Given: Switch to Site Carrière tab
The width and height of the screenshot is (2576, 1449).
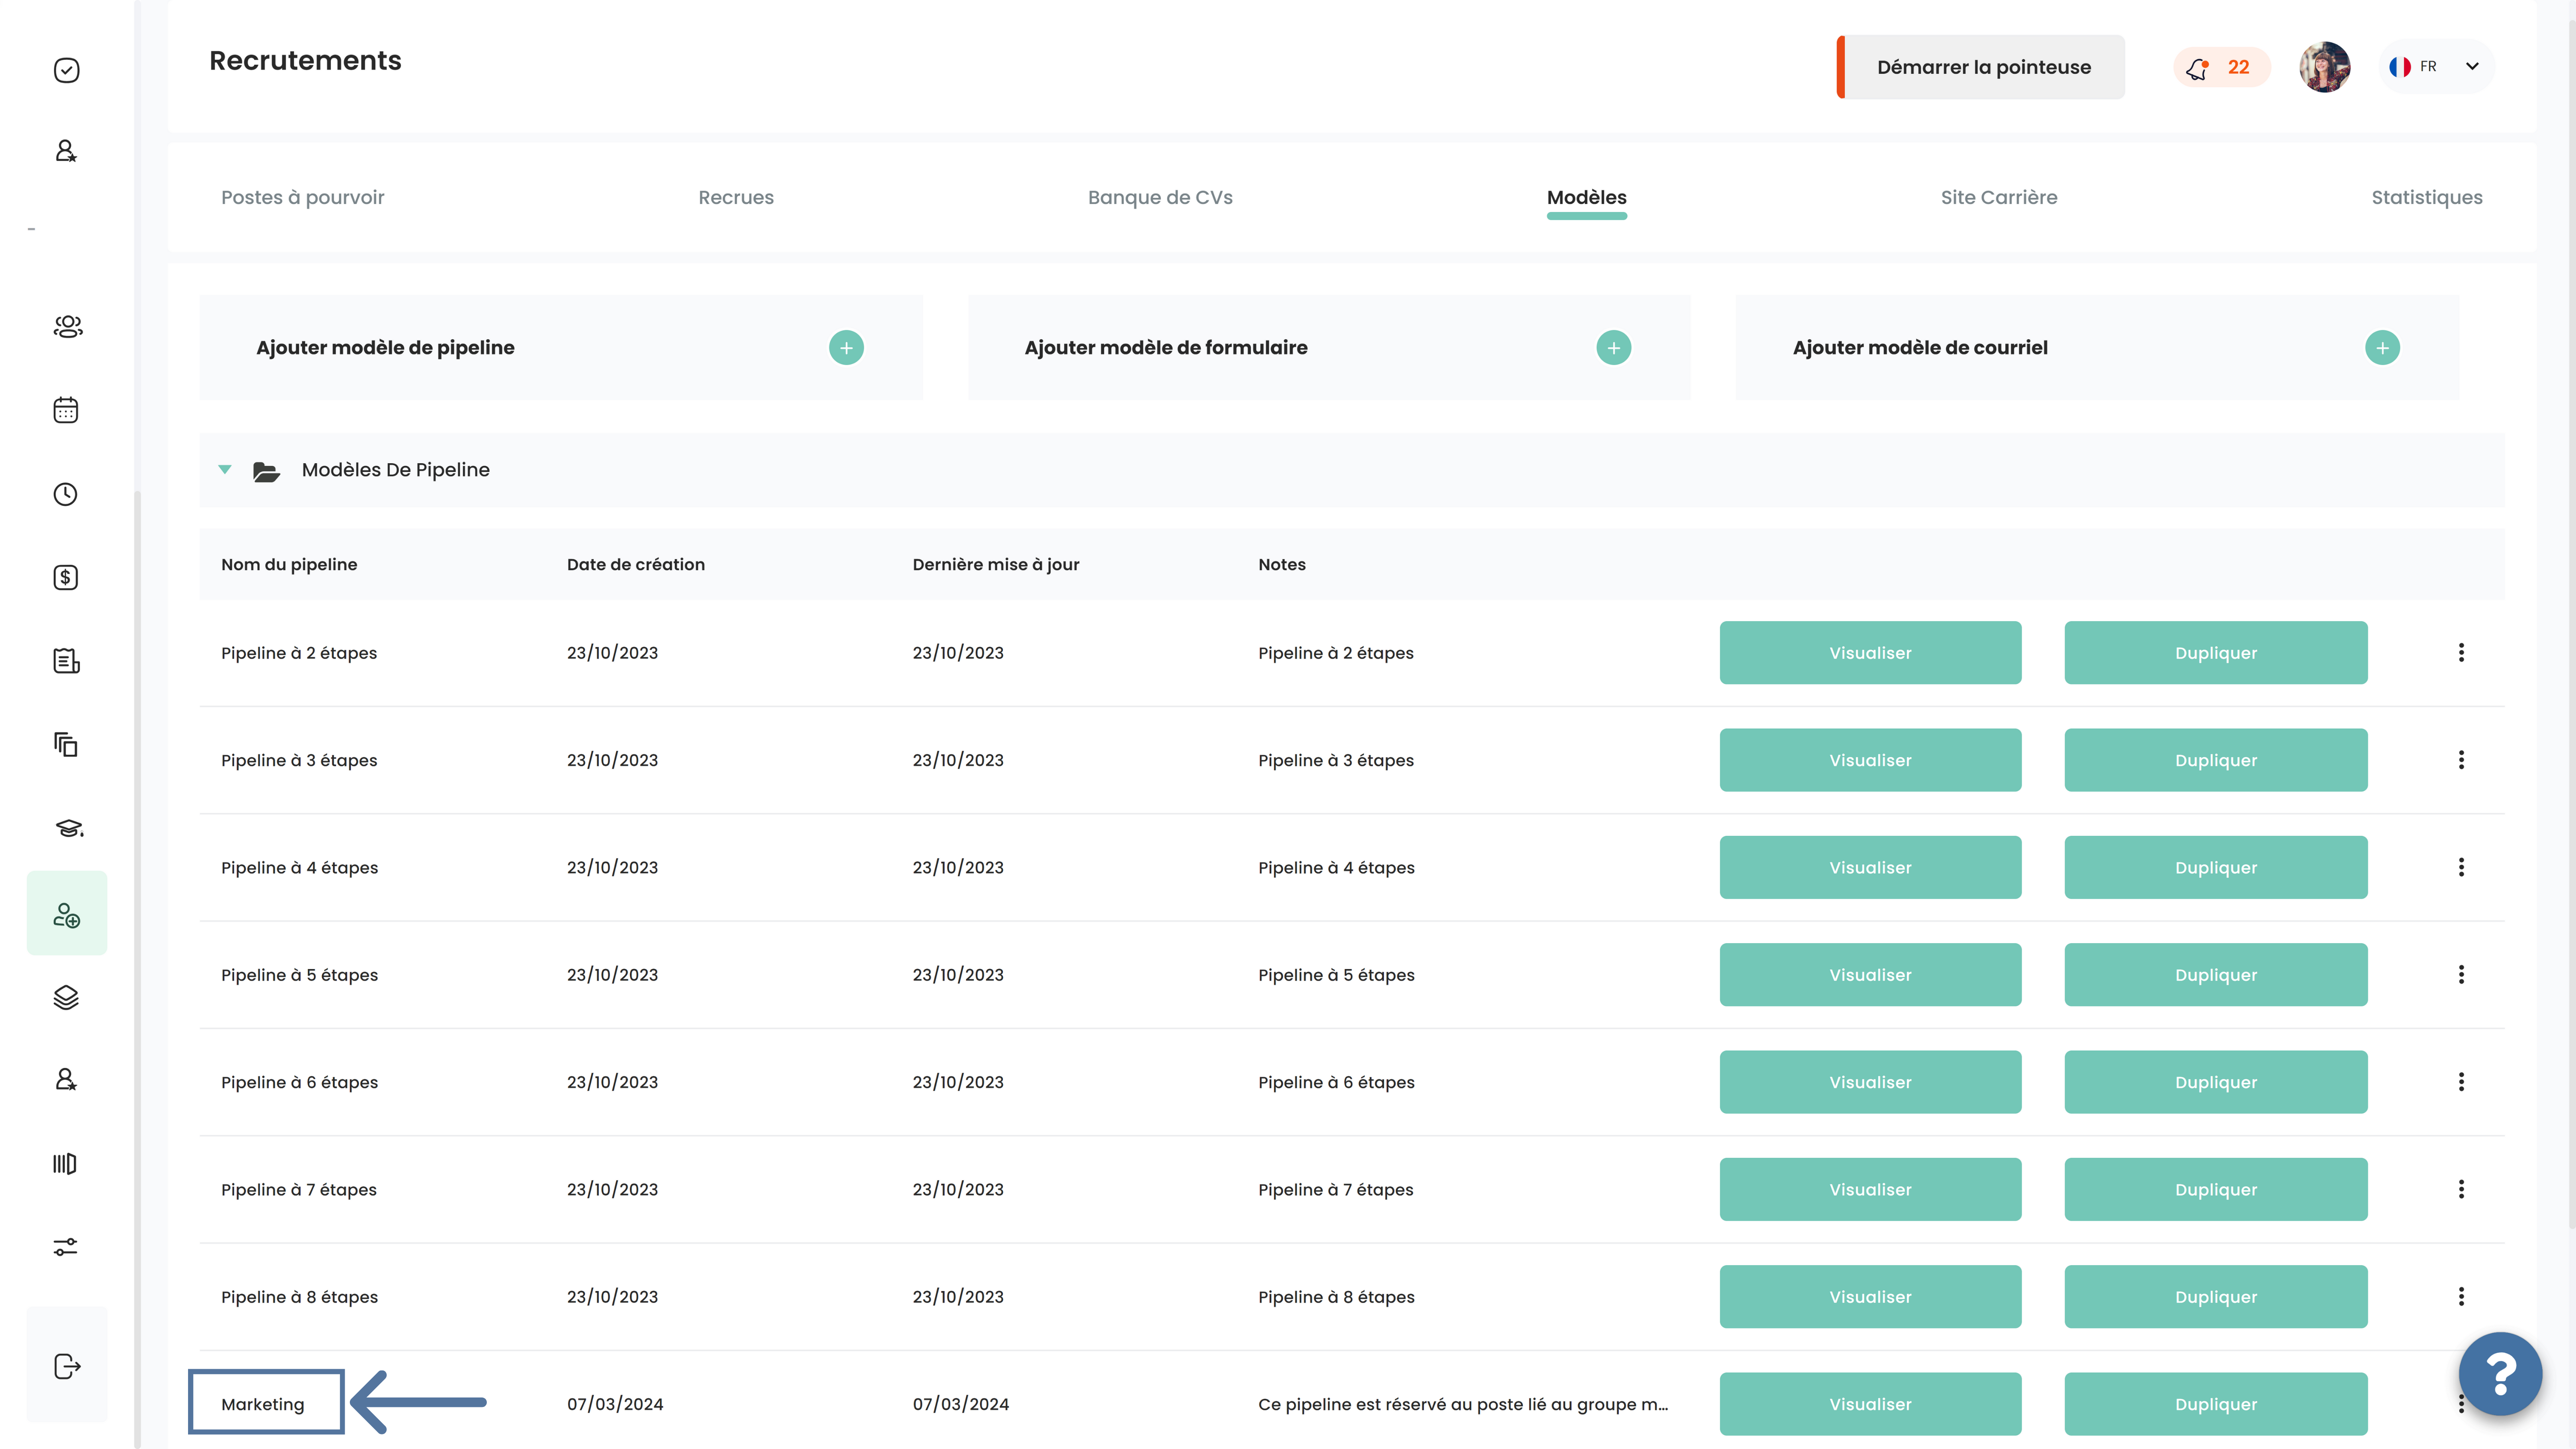Looking at the screenshot, I should point(1999,197).
